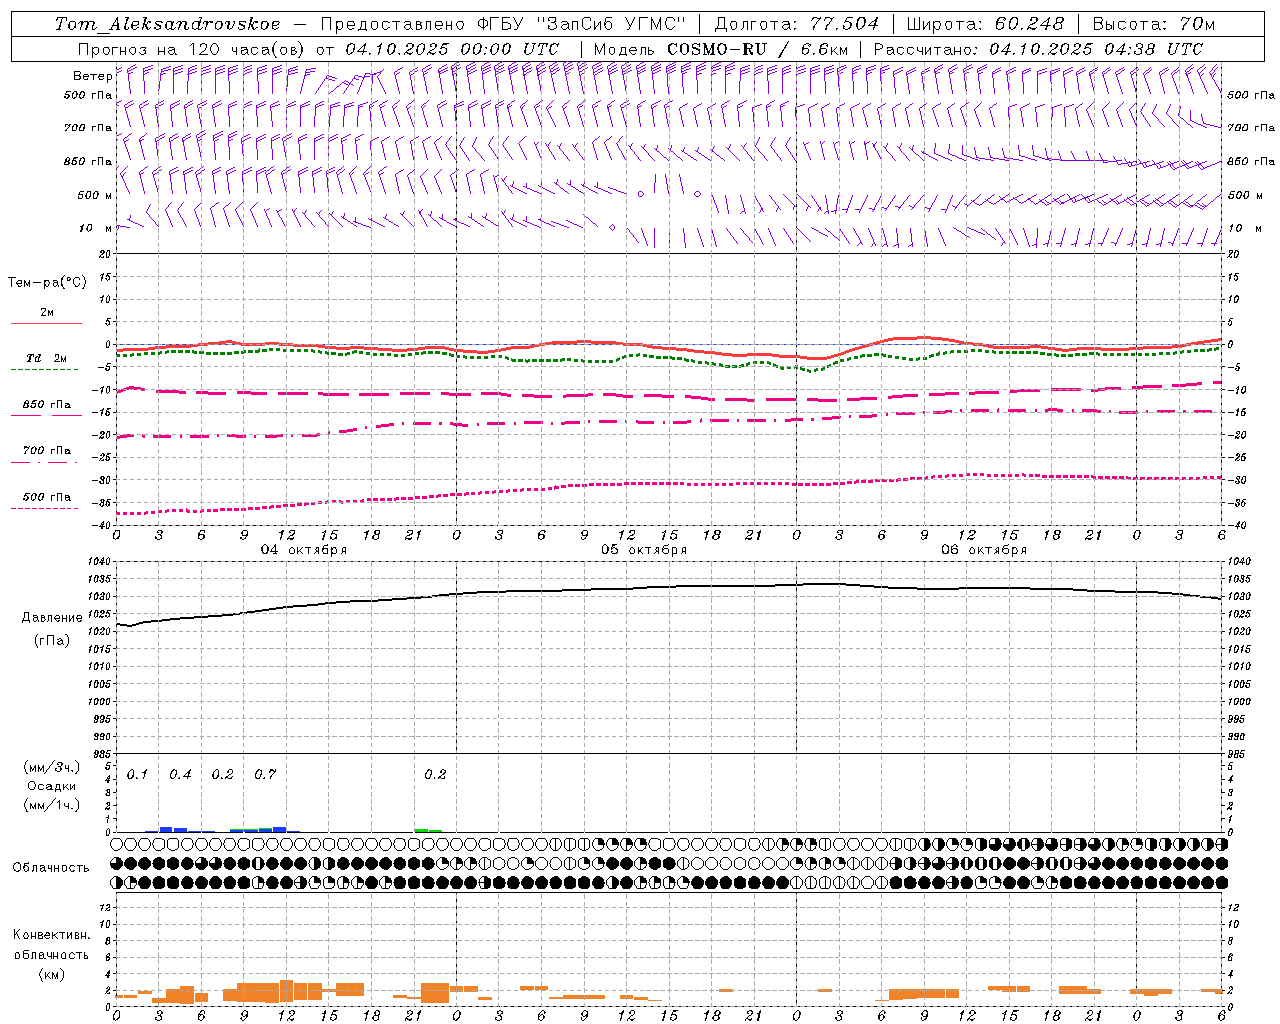
Task: Click the 06 октября date label
Action: point(984,550)
